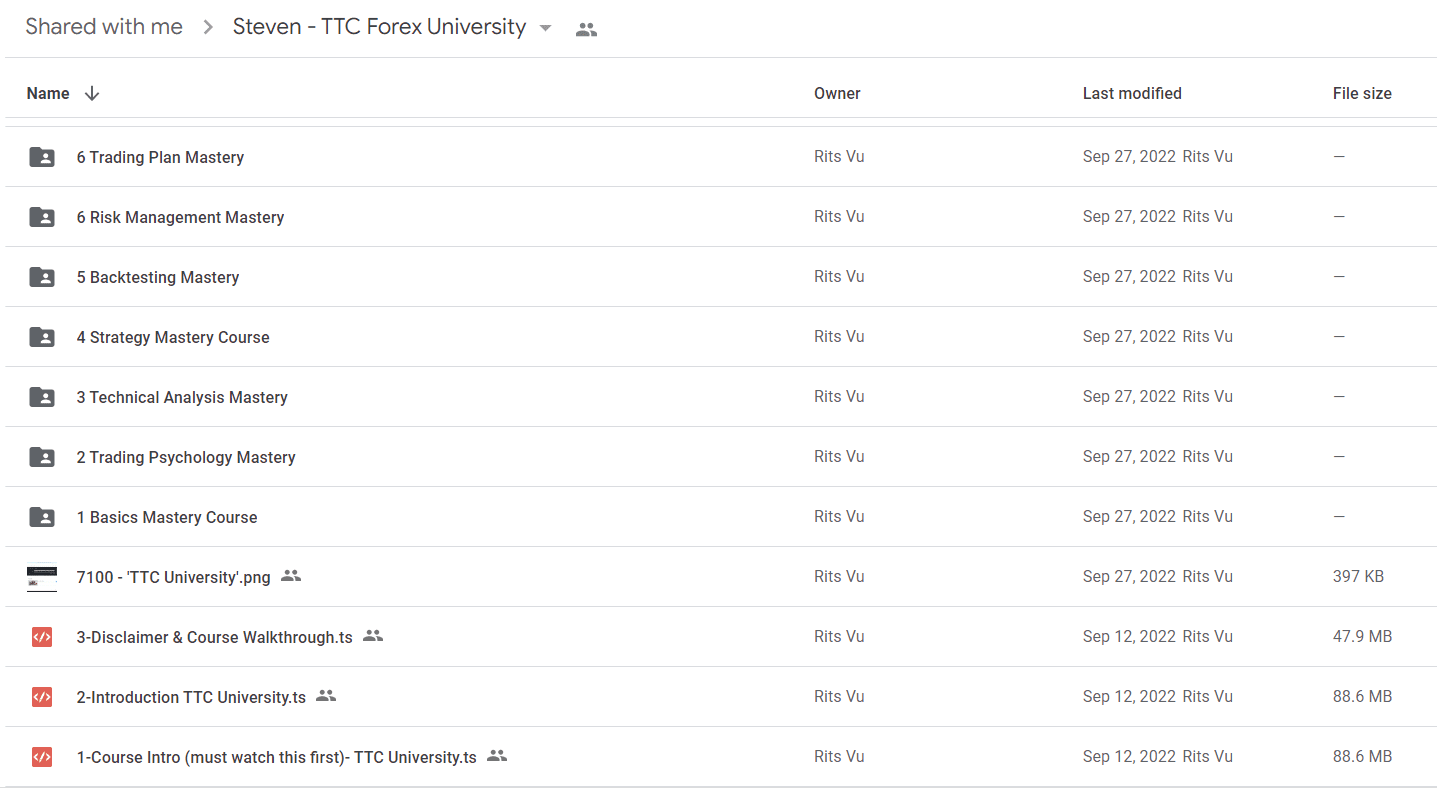1437x796 pixels.
Task: Click the shared people icon beside the folder title
Action: tap(587, 30)
